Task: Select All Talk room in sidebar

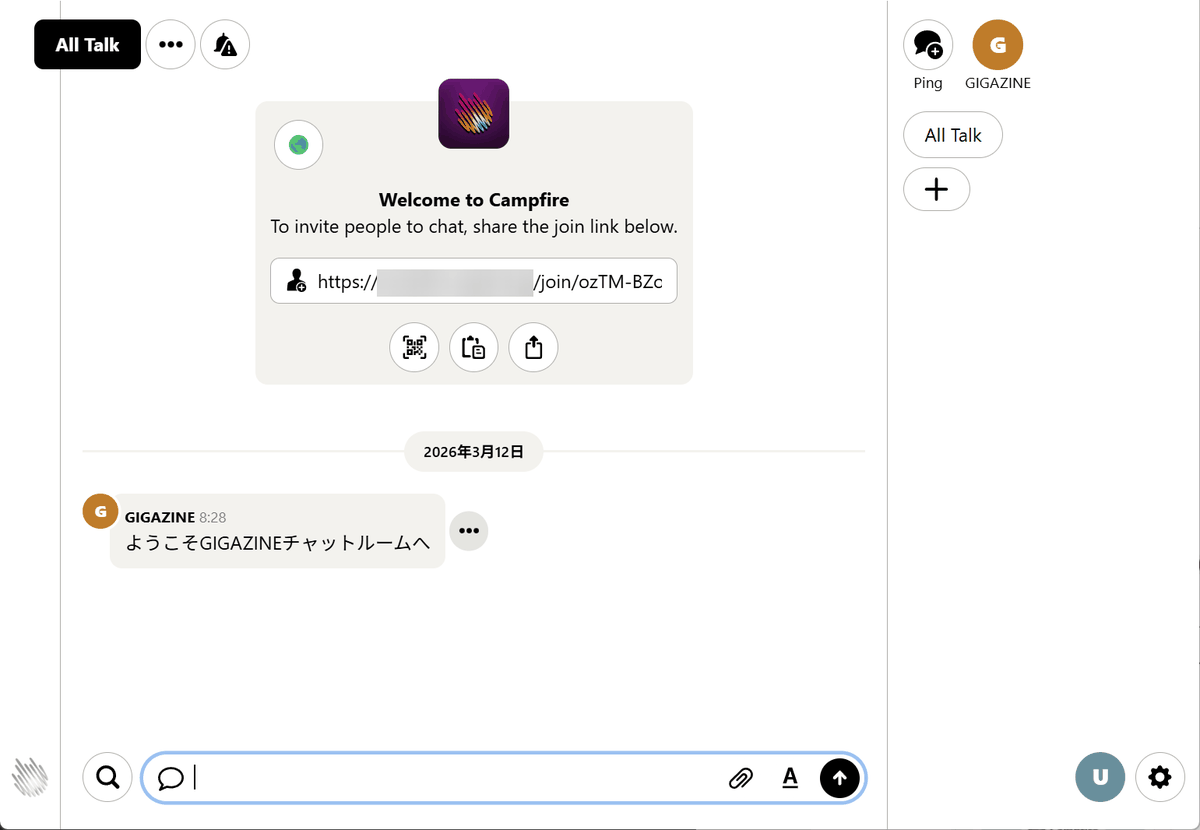Action: tap(952, 135)
